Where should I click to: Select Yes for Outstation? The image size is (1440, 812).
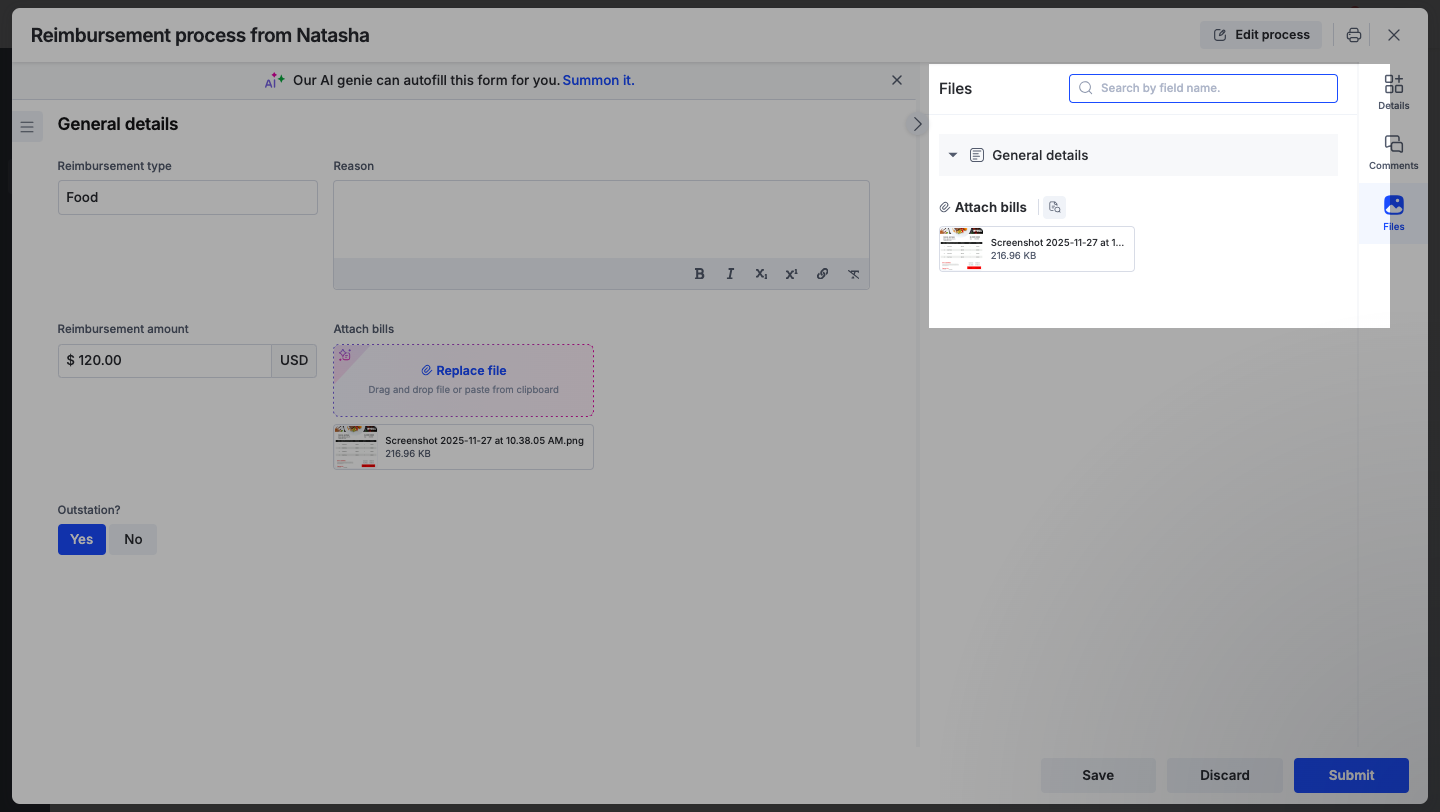[82, 539]
